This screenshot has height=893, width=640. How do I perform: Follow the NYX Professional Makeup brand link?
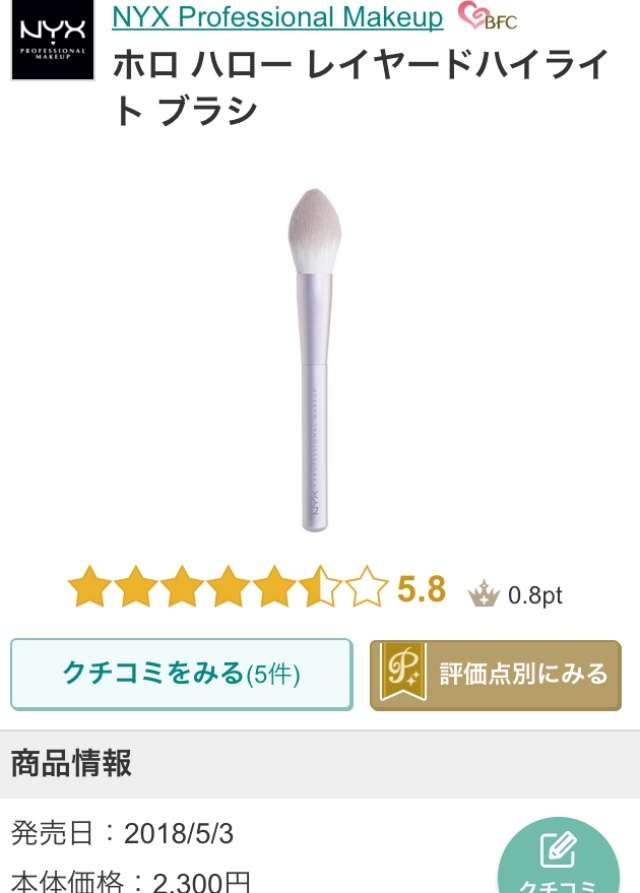point(277,17)
